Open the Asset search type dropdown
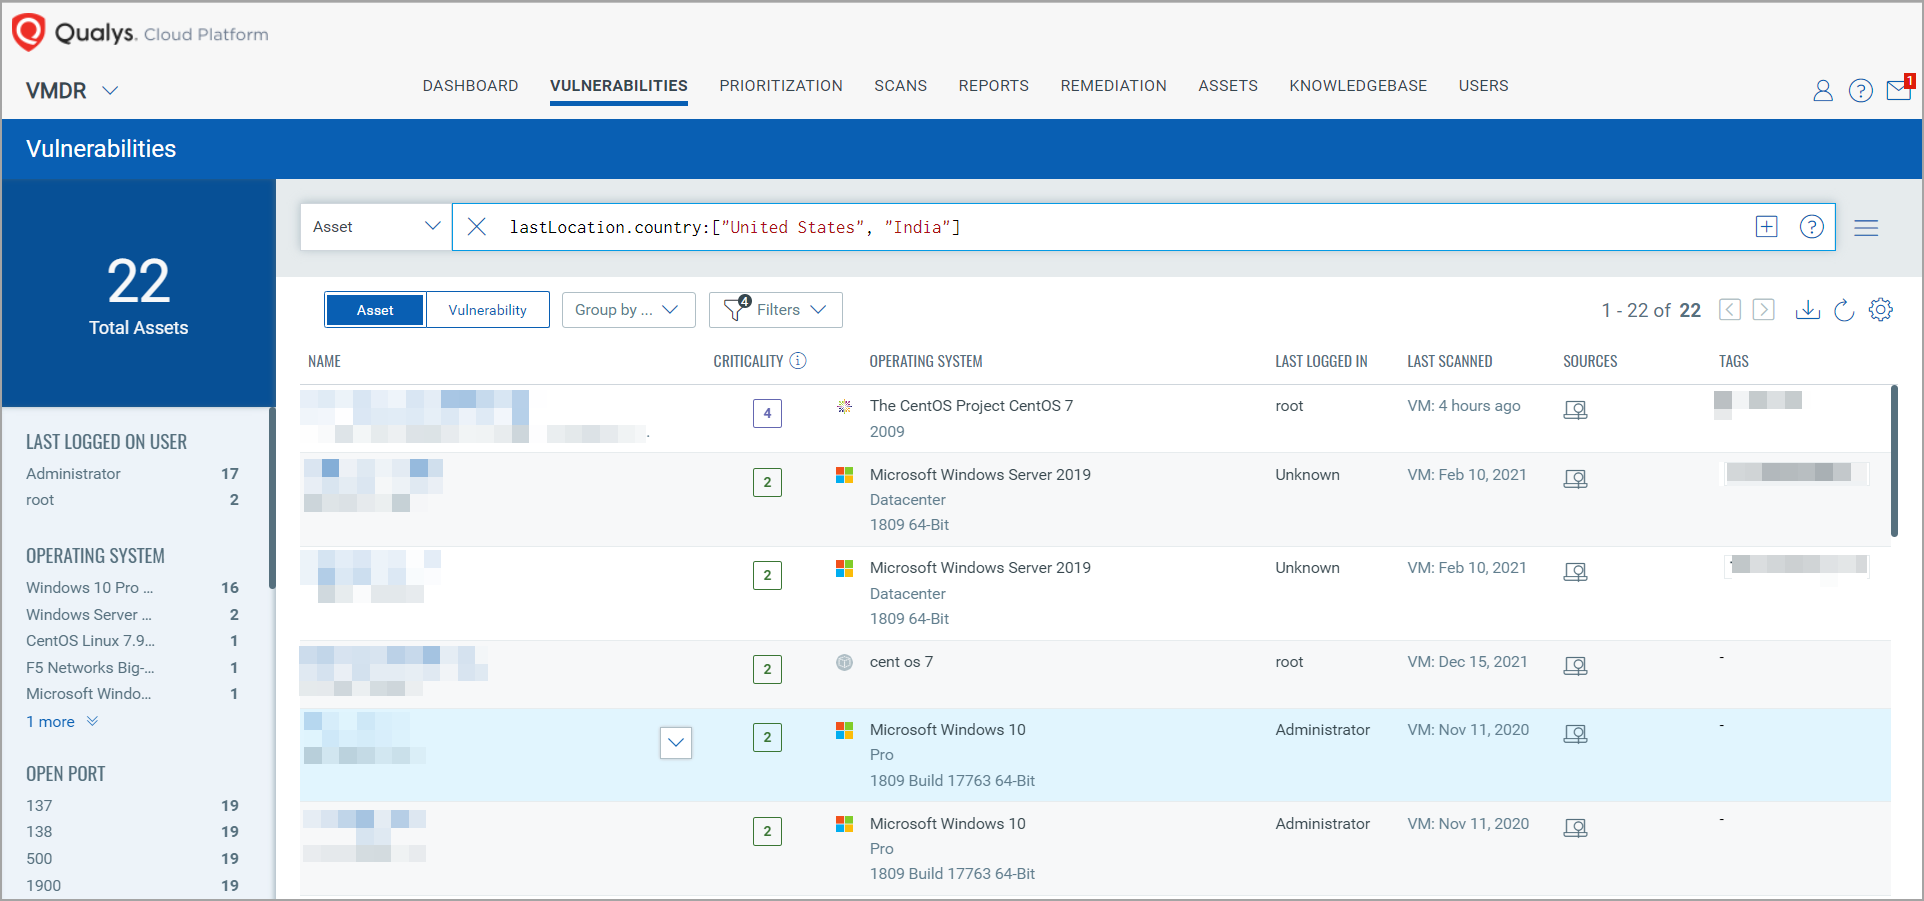 pos(376,227)
